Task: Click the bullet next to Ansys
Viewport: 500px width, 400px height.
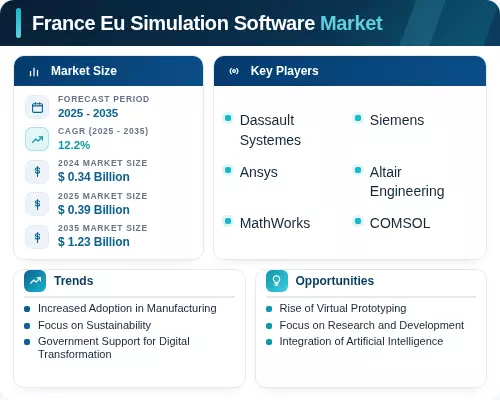Action: pos(228,170)
